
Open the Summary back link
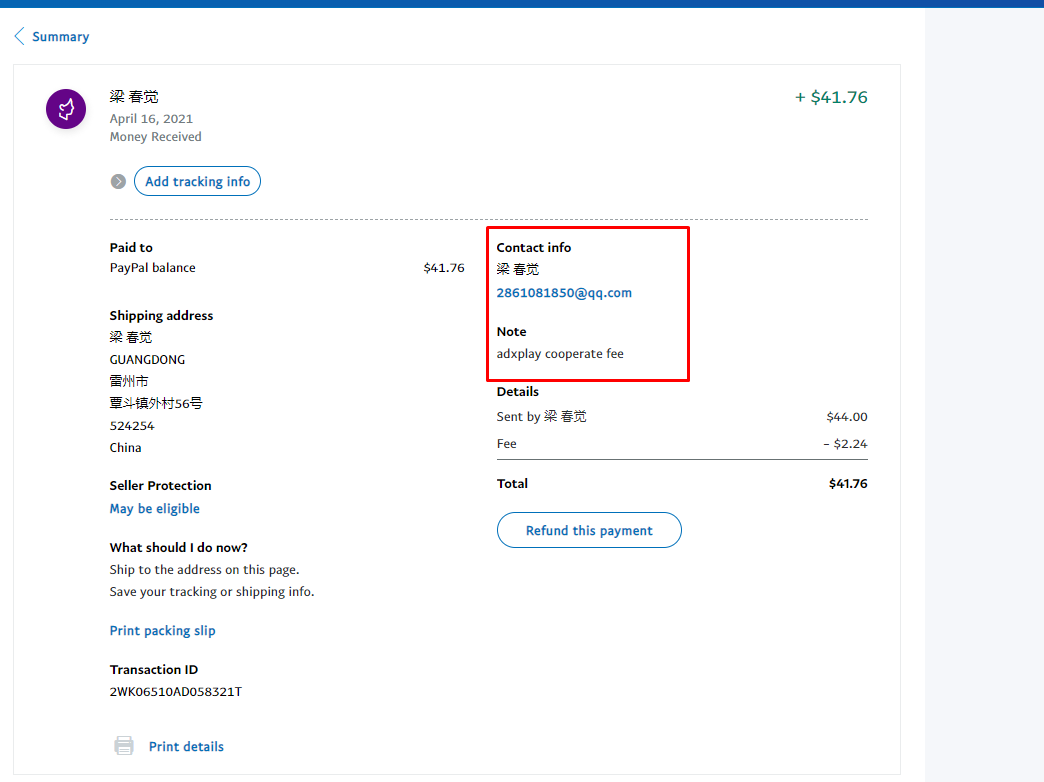click(61, 37)
